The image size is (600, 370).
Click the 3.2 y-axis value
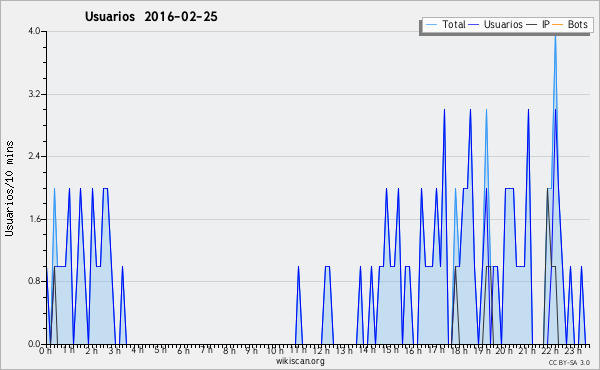pos(34,94)
